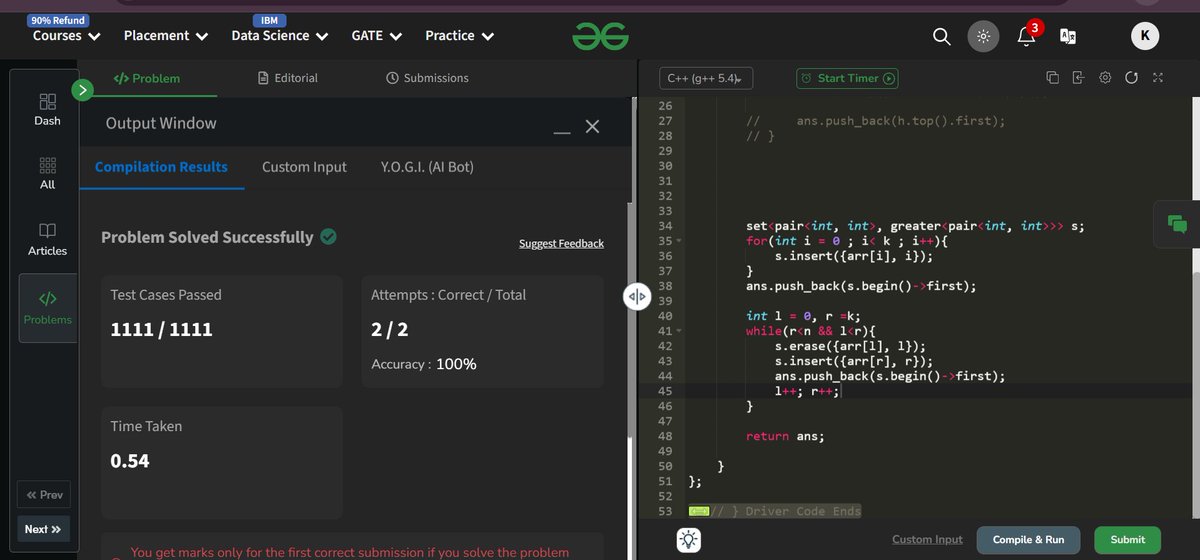Image resolution: width=1200 pixels, height=560 pixels.
Task: Open the Y.O.G.I. (AI Bot) tab
Action: click(x=427, y=167)
